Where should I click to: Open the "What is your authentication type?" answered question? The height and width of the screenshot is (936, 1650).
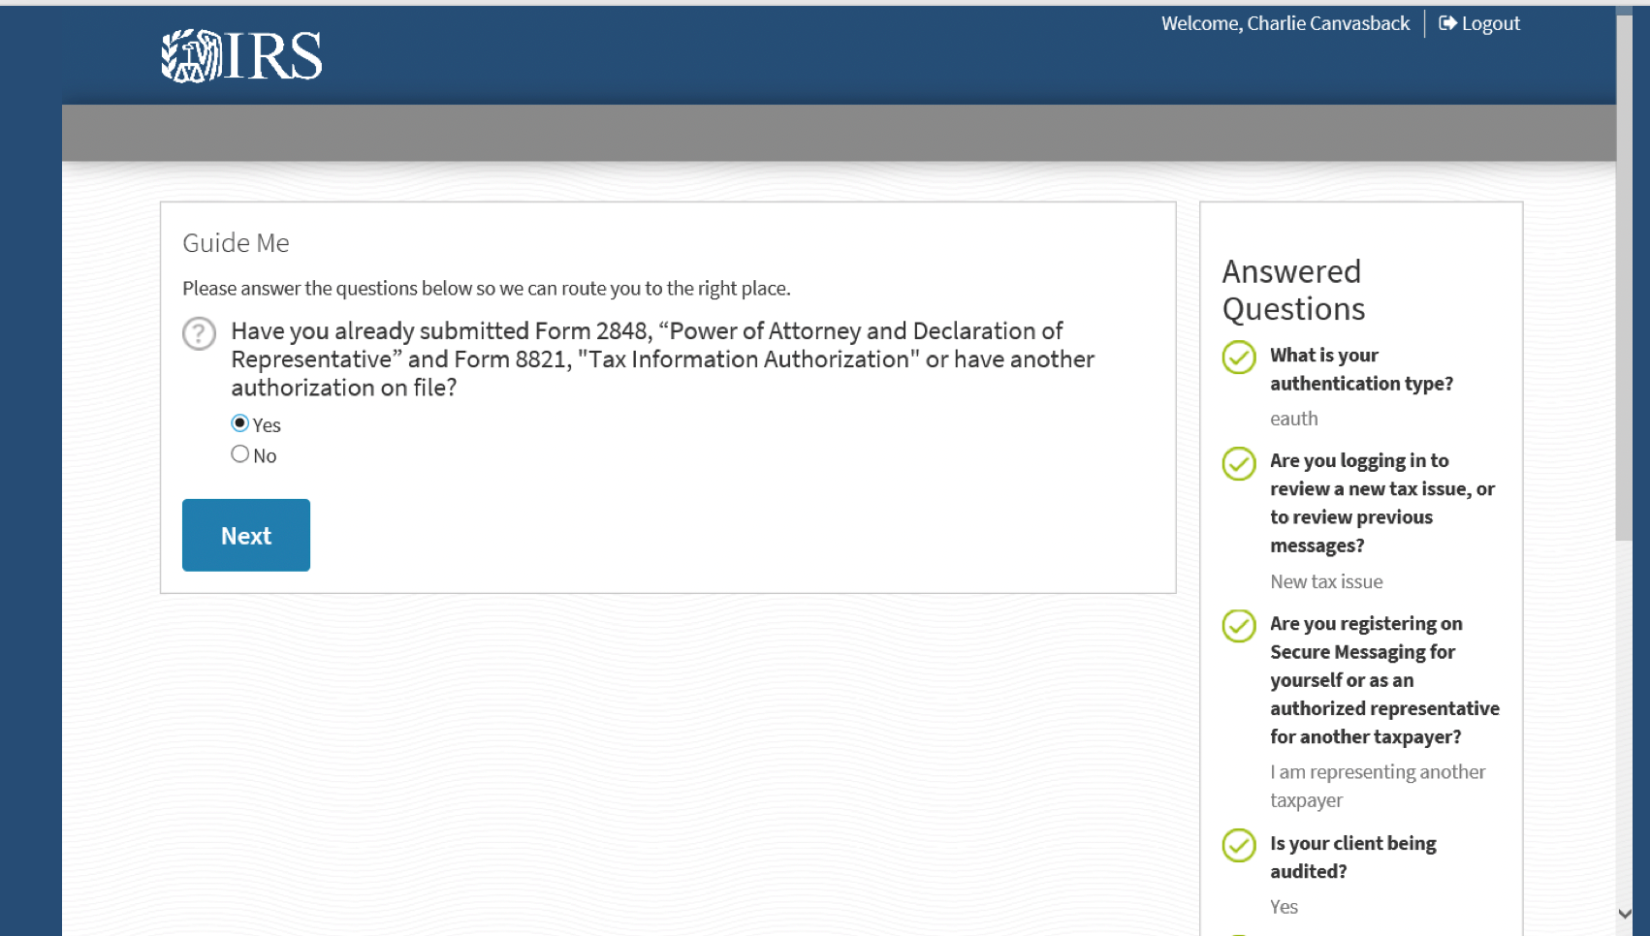click(1360, 369)
